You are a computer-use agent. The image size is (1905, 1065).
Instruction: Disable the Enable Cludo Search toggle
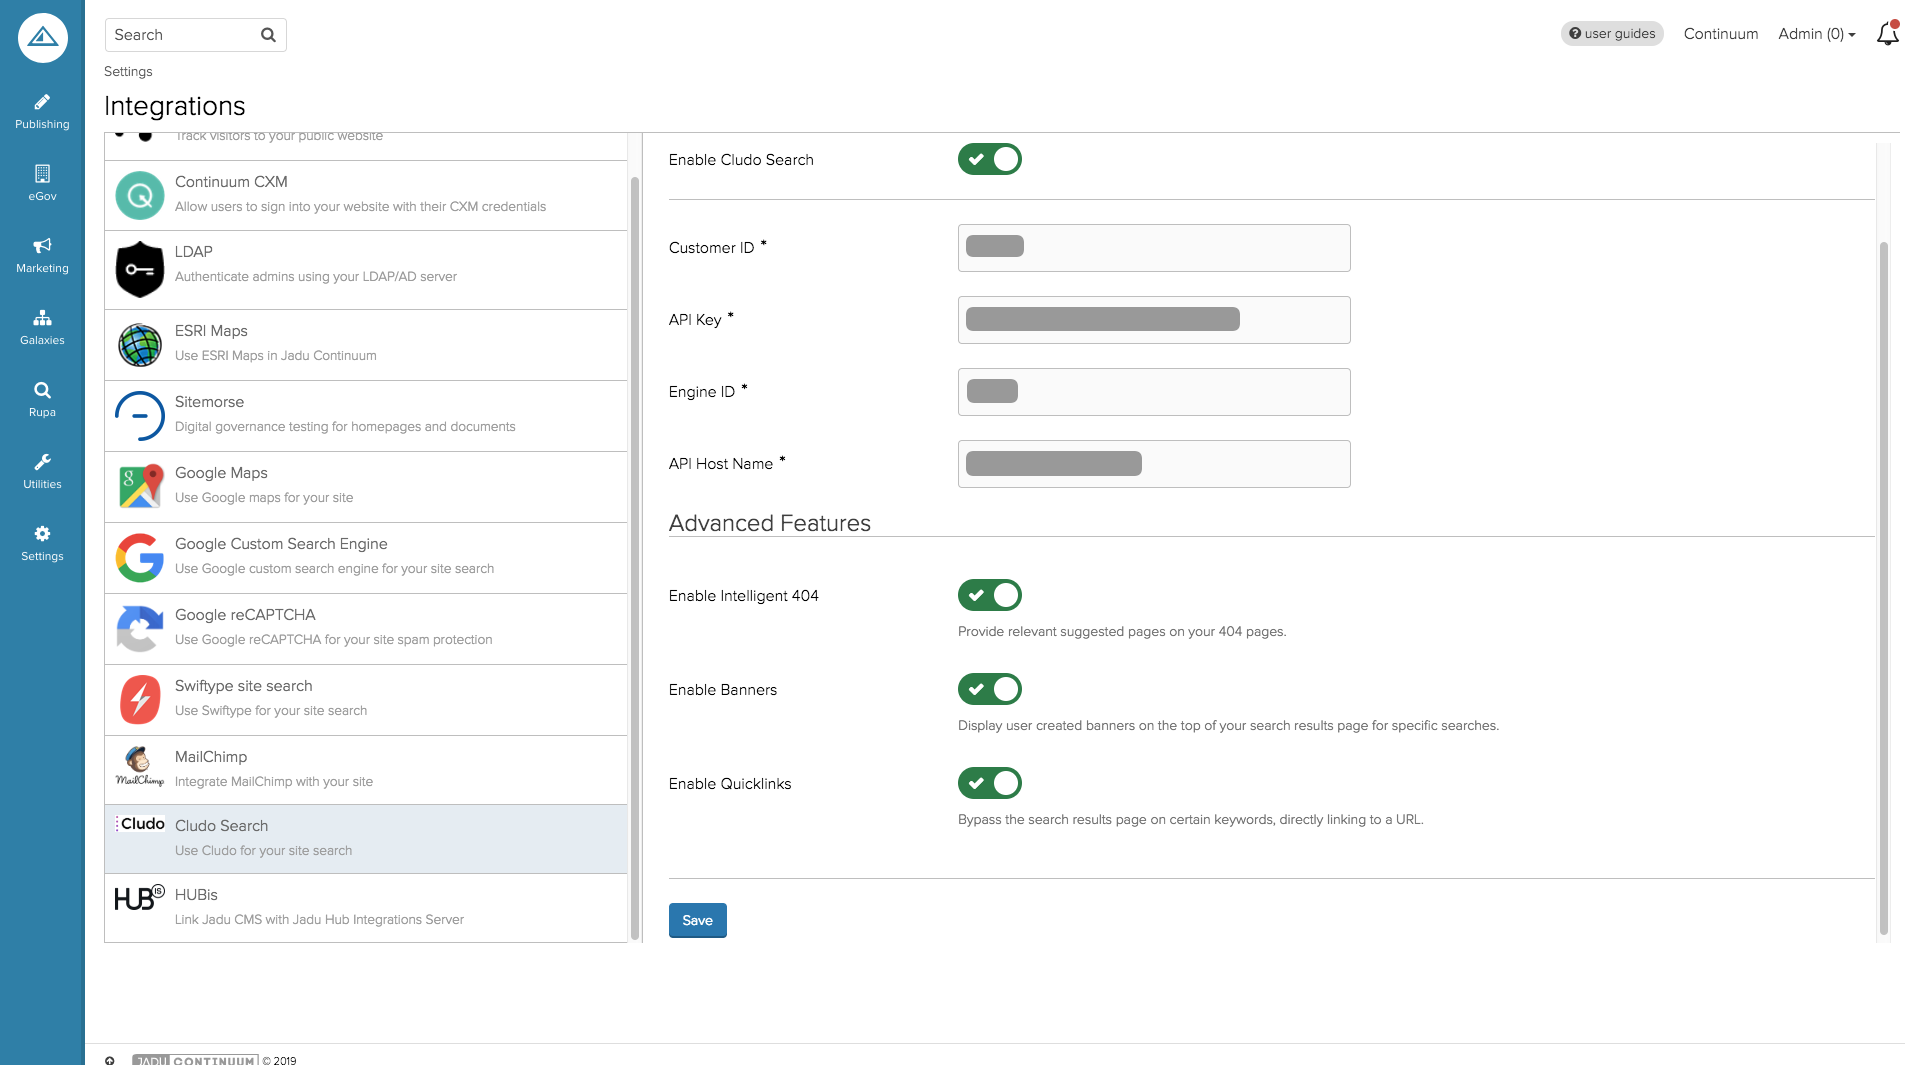[989, 159]
